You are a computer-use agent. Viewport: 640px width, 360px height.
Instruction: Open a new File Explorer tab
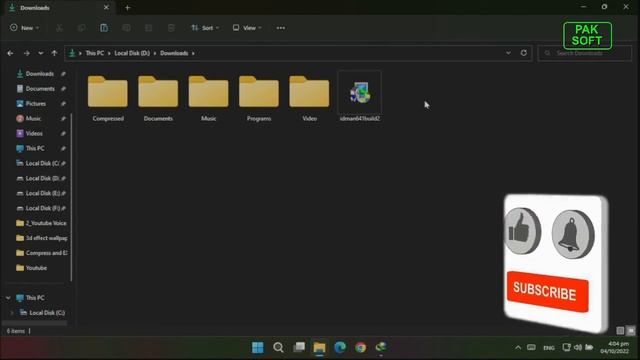pos(127,8)
